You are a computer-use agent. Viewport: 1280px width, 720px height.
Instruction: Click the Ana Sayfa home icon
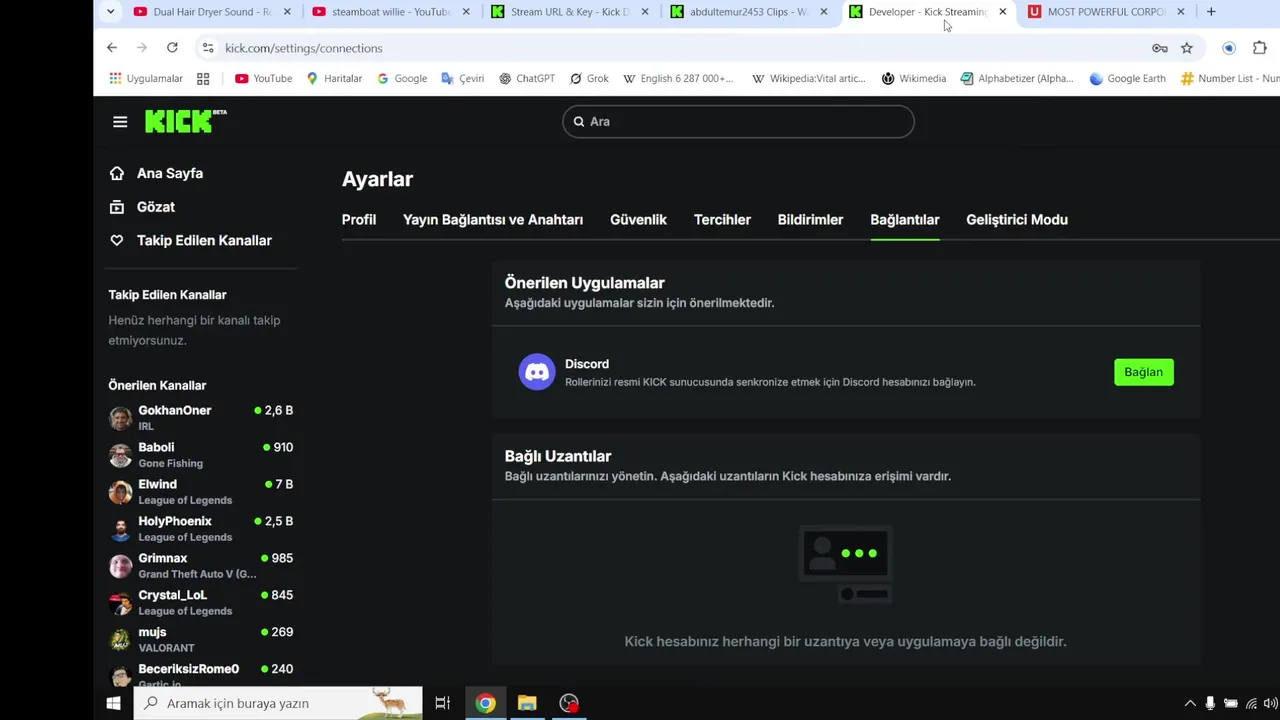[x=117, y=173]
